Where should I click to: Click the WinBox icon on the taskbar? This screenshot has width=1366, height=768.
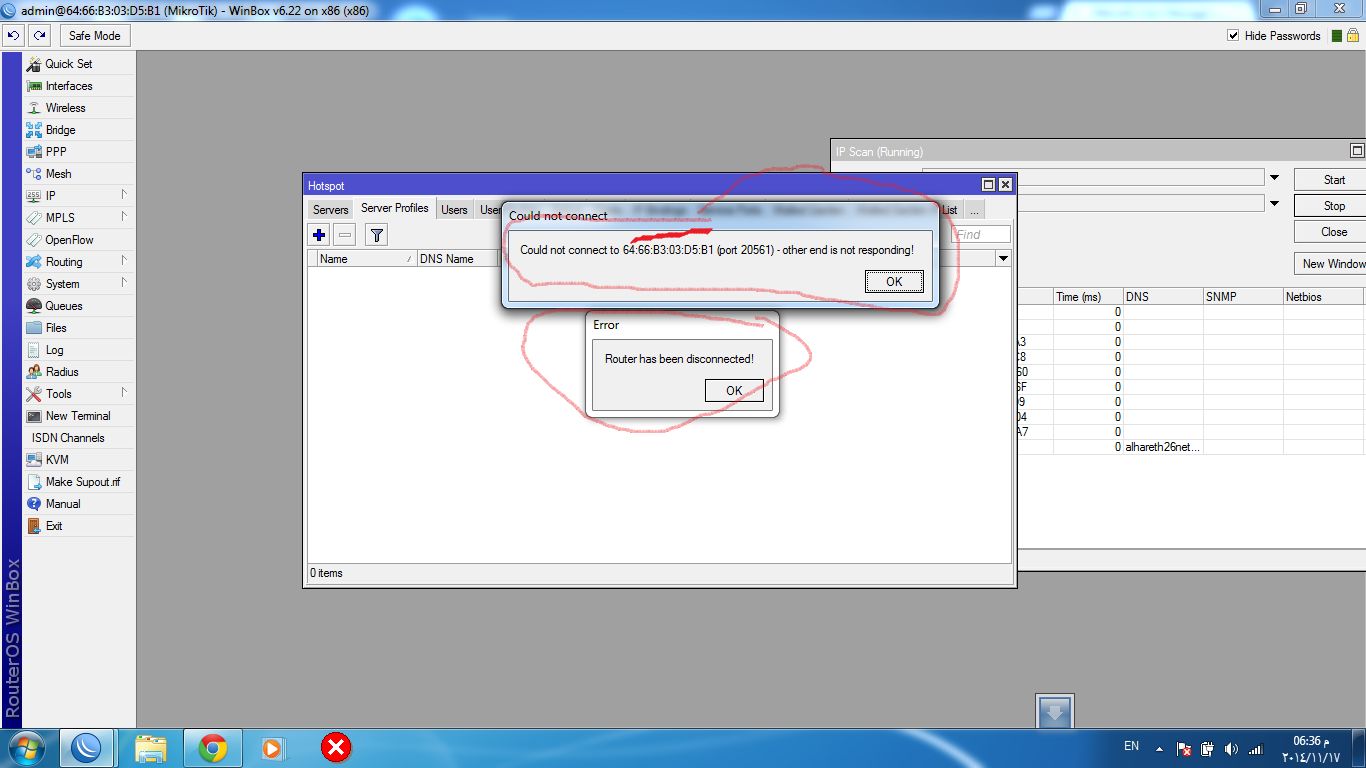(87, 748)
